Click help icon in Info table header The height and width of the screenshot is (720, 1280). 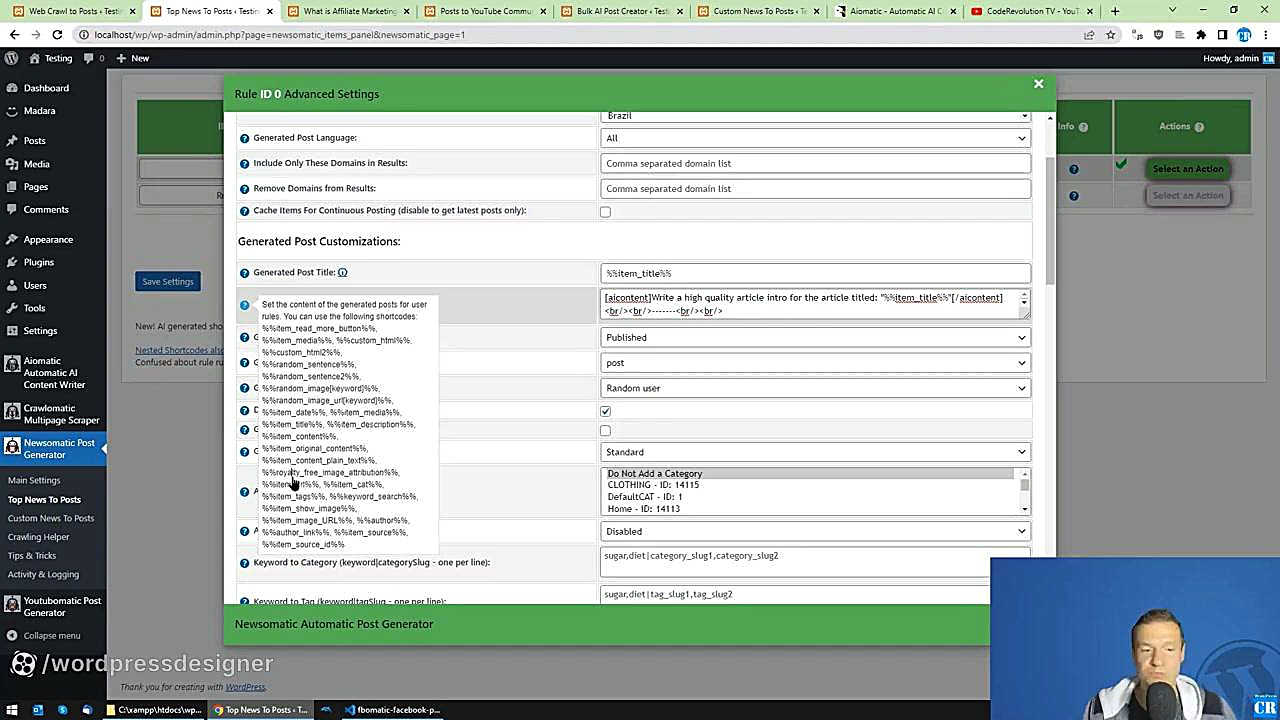tap(1082, 127)
